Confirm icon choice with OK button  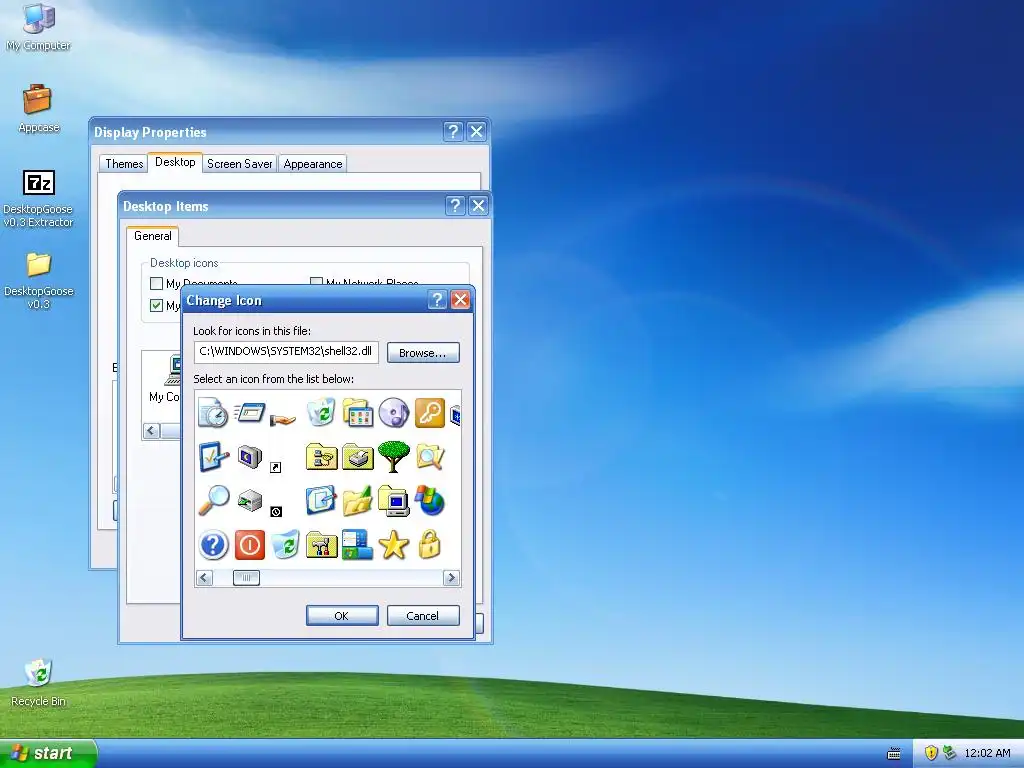point(342,616)
